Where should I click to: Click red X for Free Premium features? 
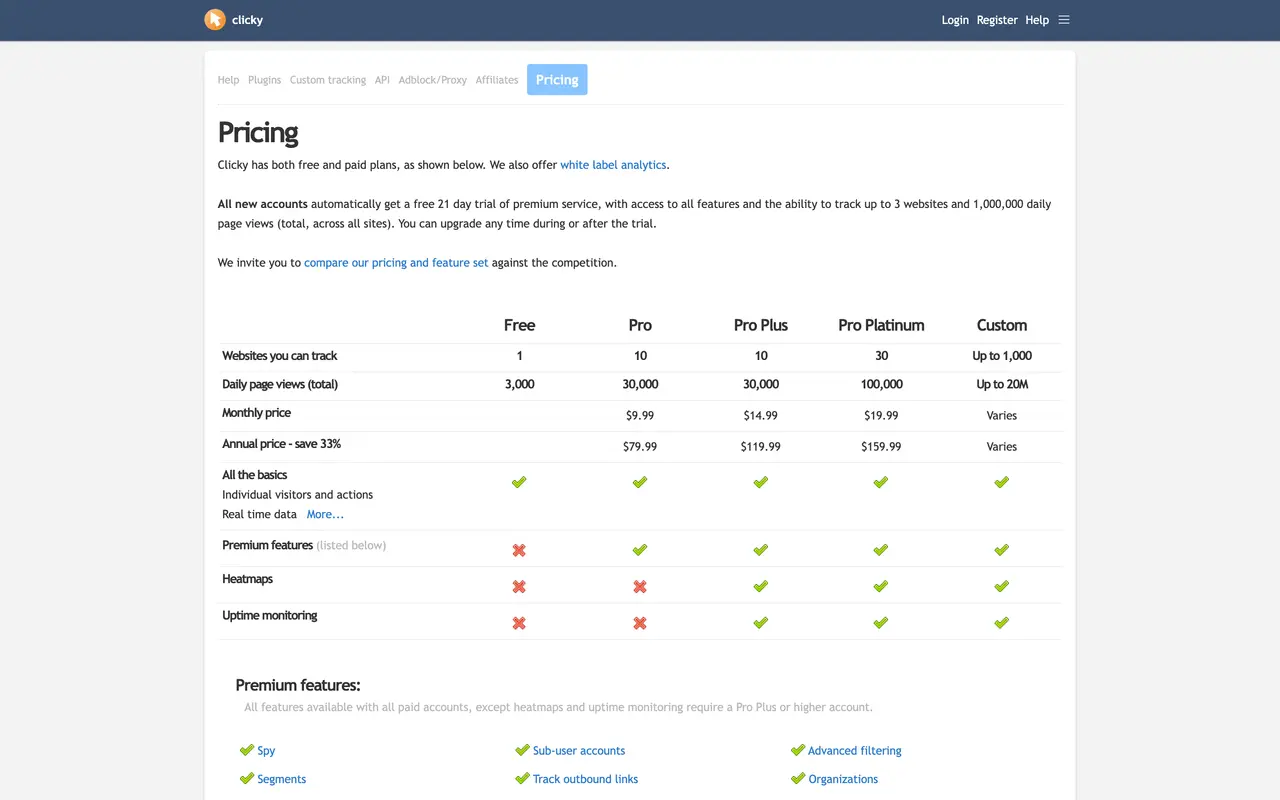pyautogui.click(x=519, y=550)
